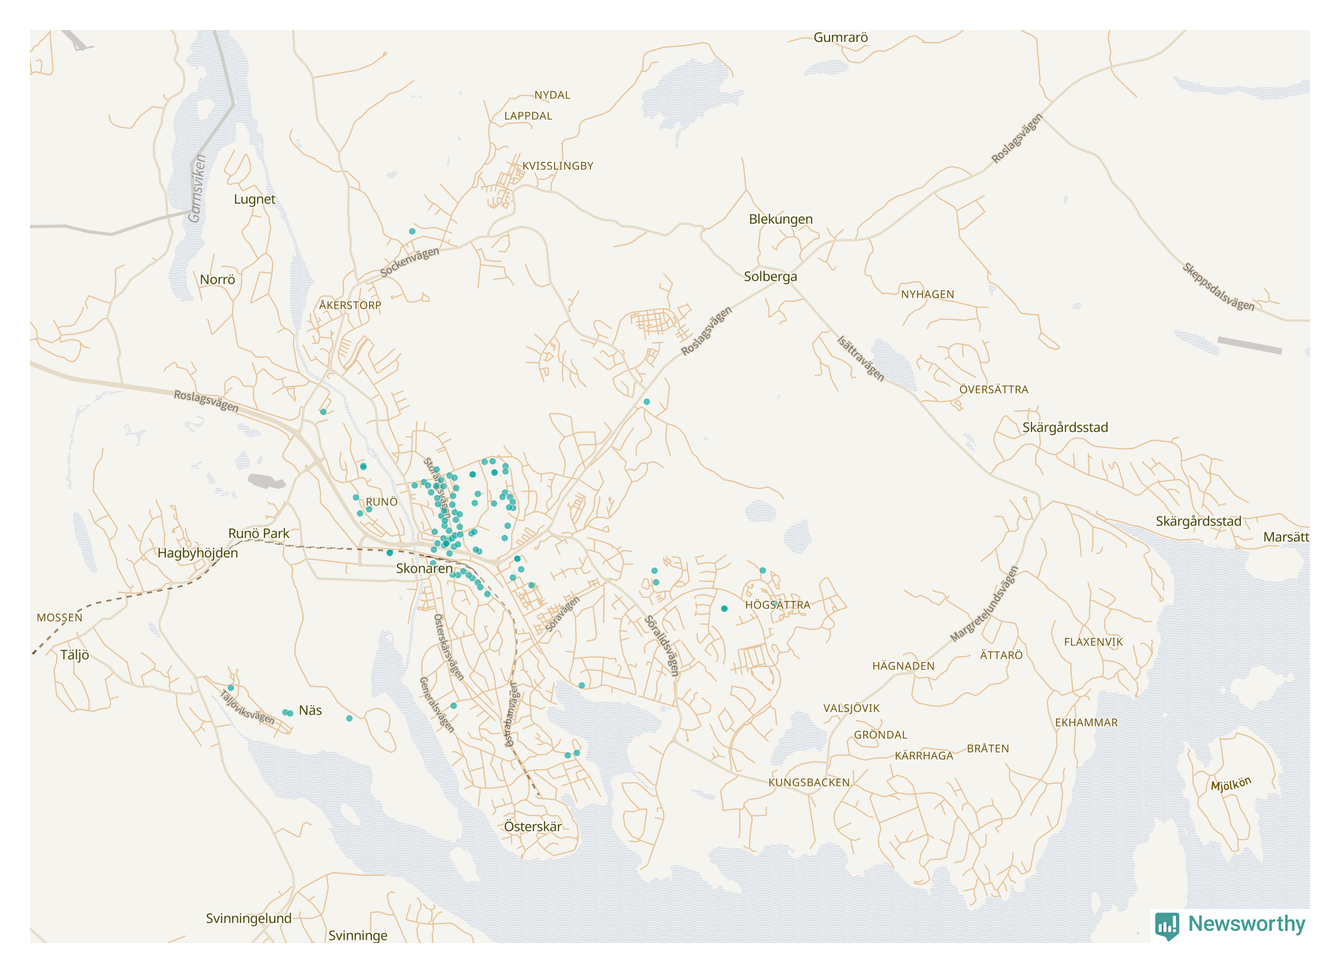Click the Newsworthy bar chart logo icon
The height and width of the screenshot is (973, 1340).
click(1166, 925)
